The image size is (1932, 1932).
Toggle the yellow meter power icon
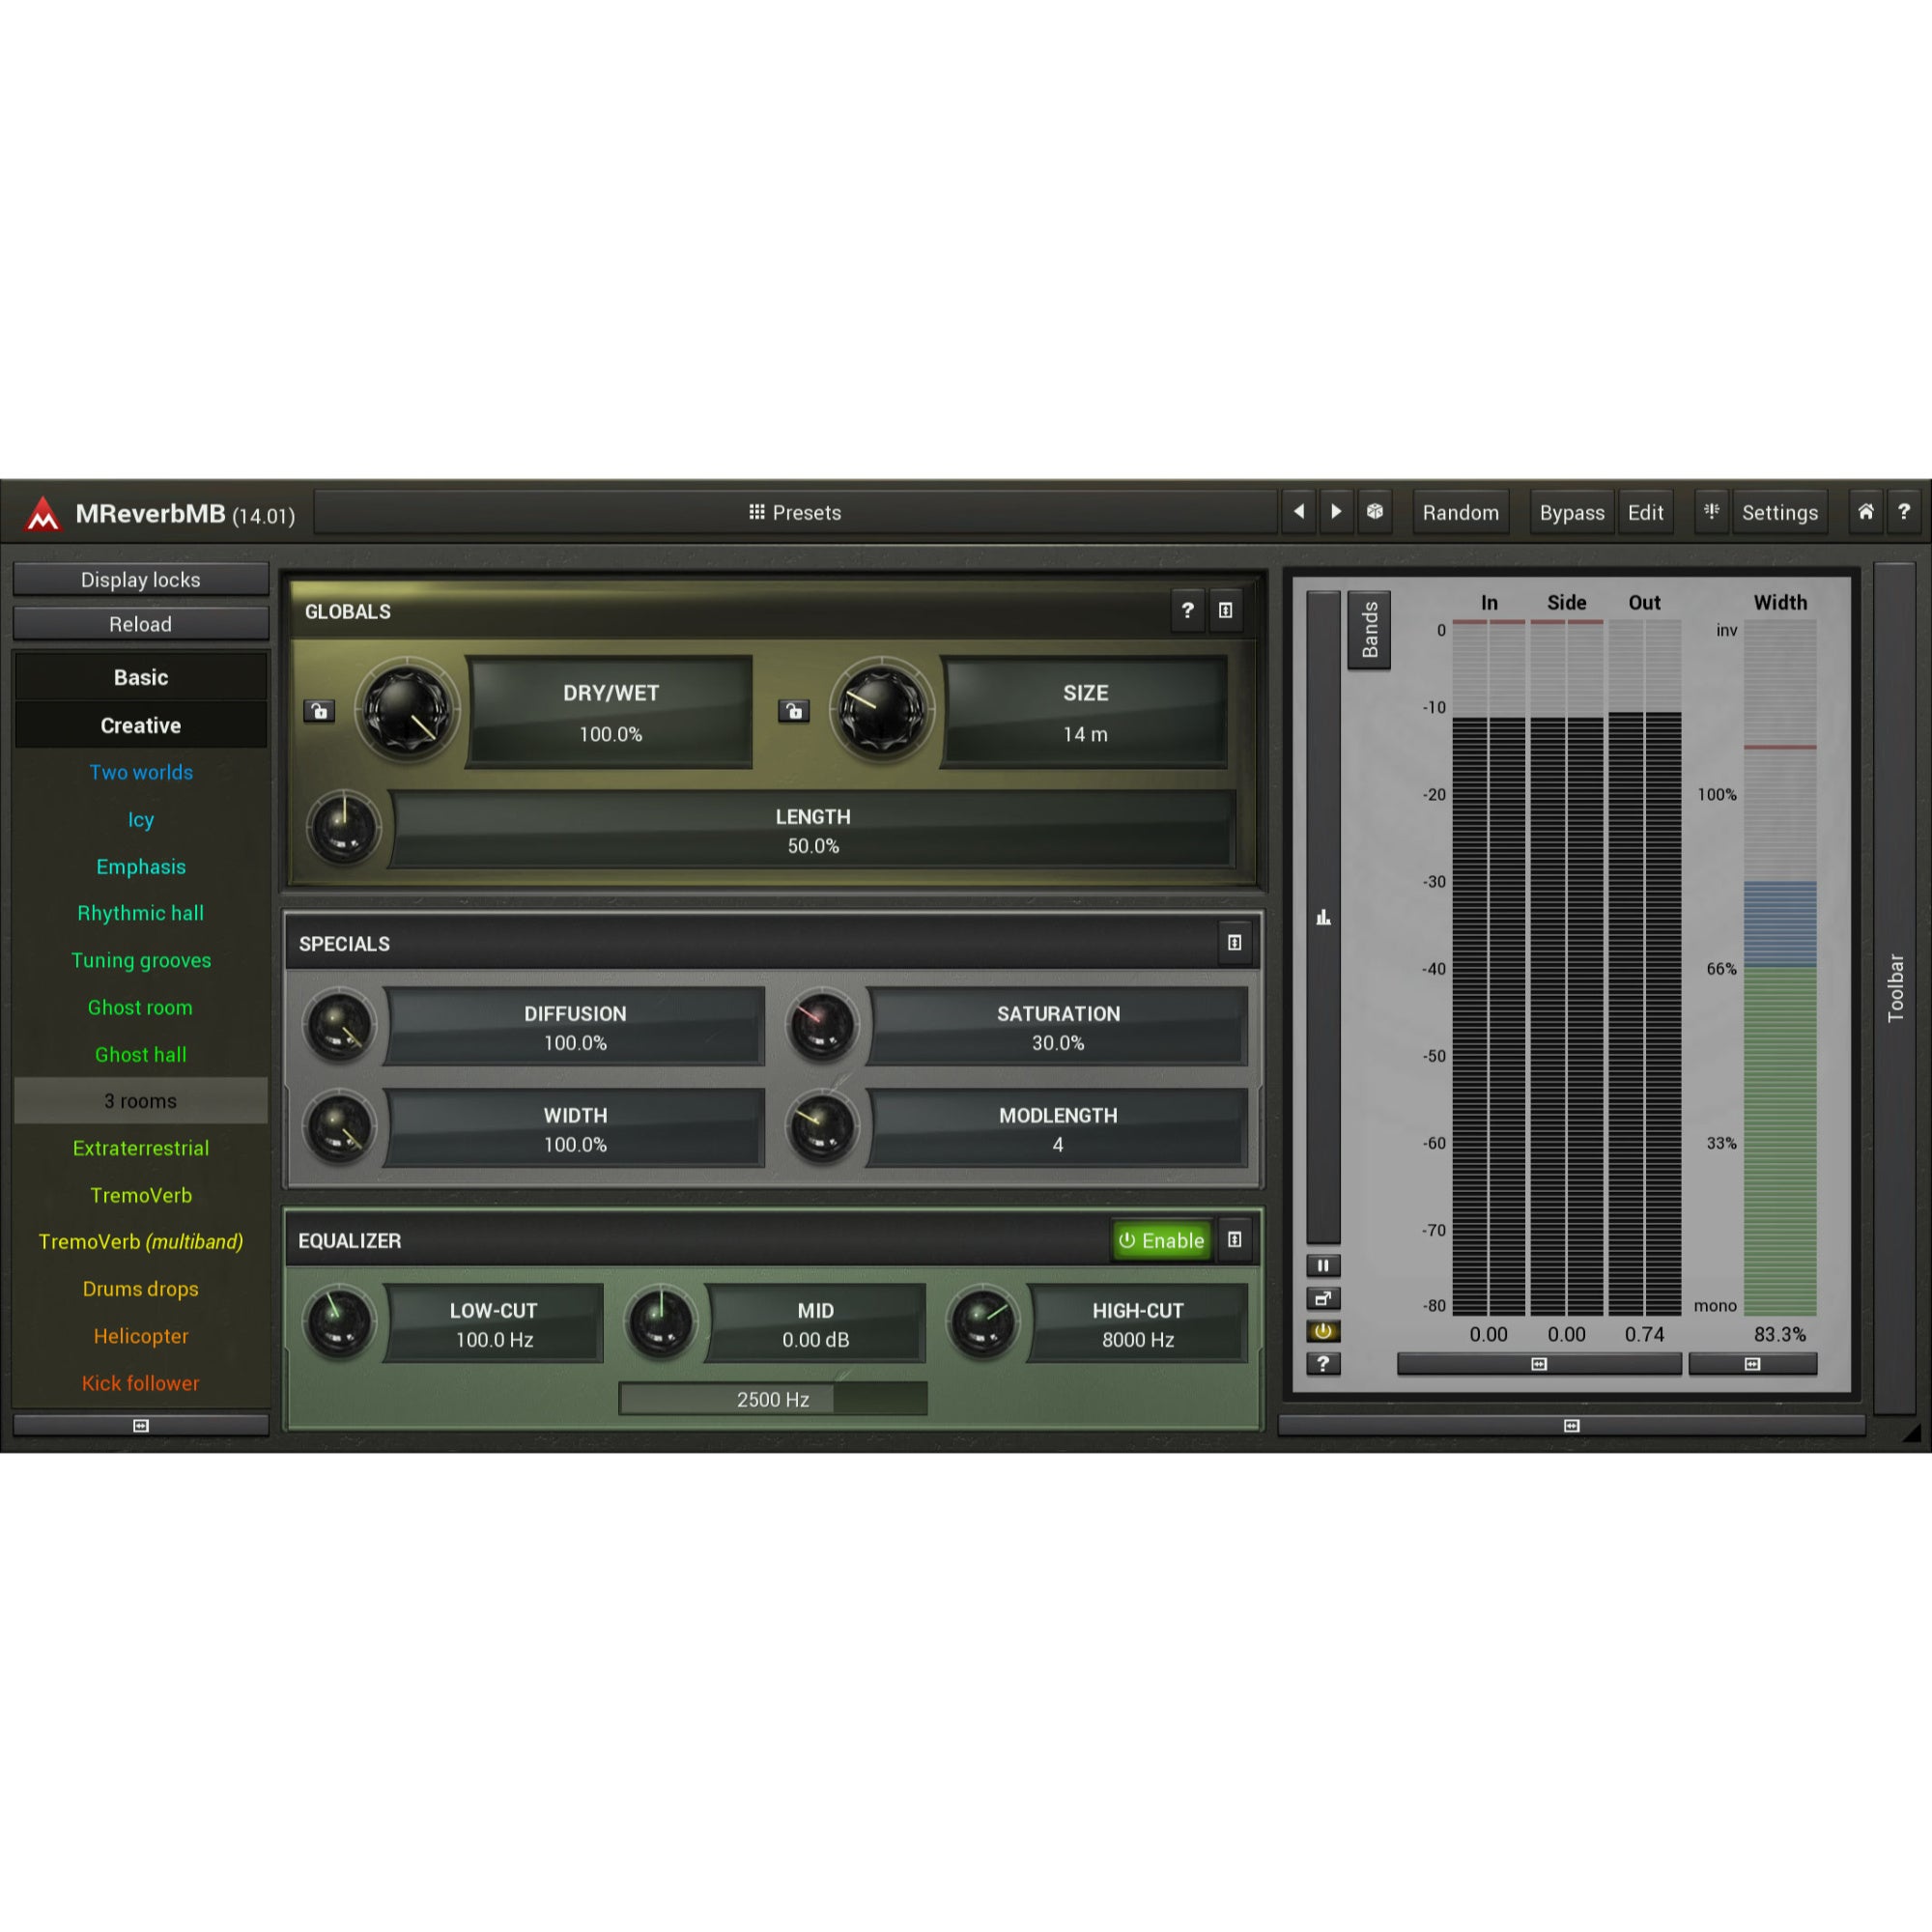pos(1323,1331)
